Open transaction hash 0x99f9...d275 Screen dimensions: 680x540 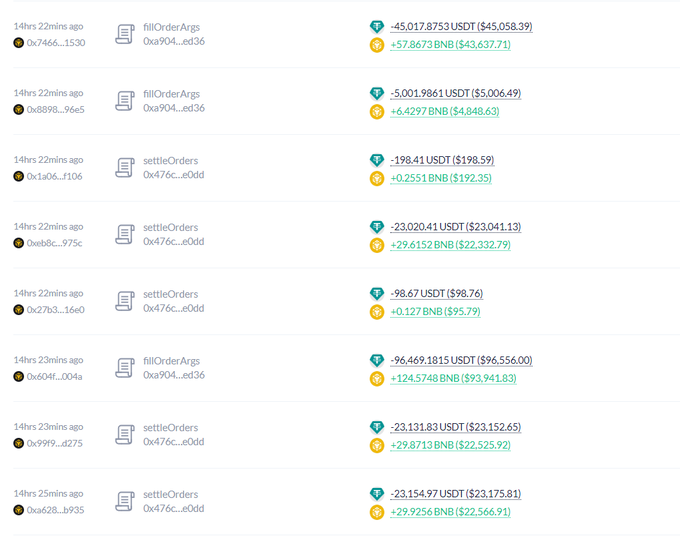[x=55, y=443]
